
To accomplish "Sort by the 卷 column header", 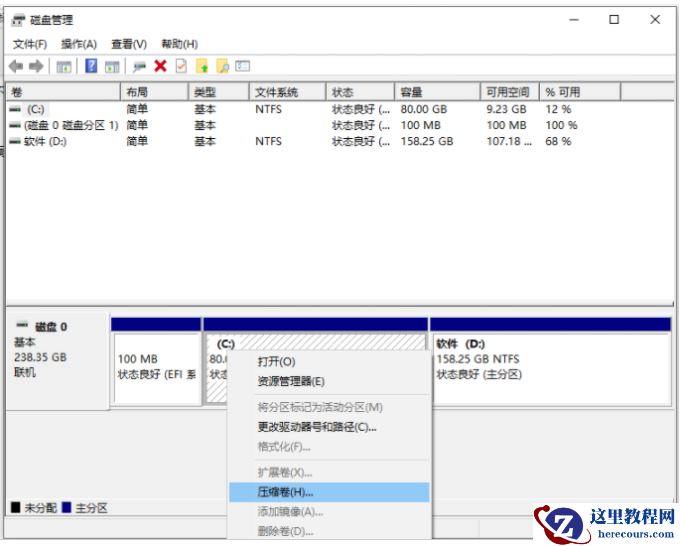I will [63, 92].
